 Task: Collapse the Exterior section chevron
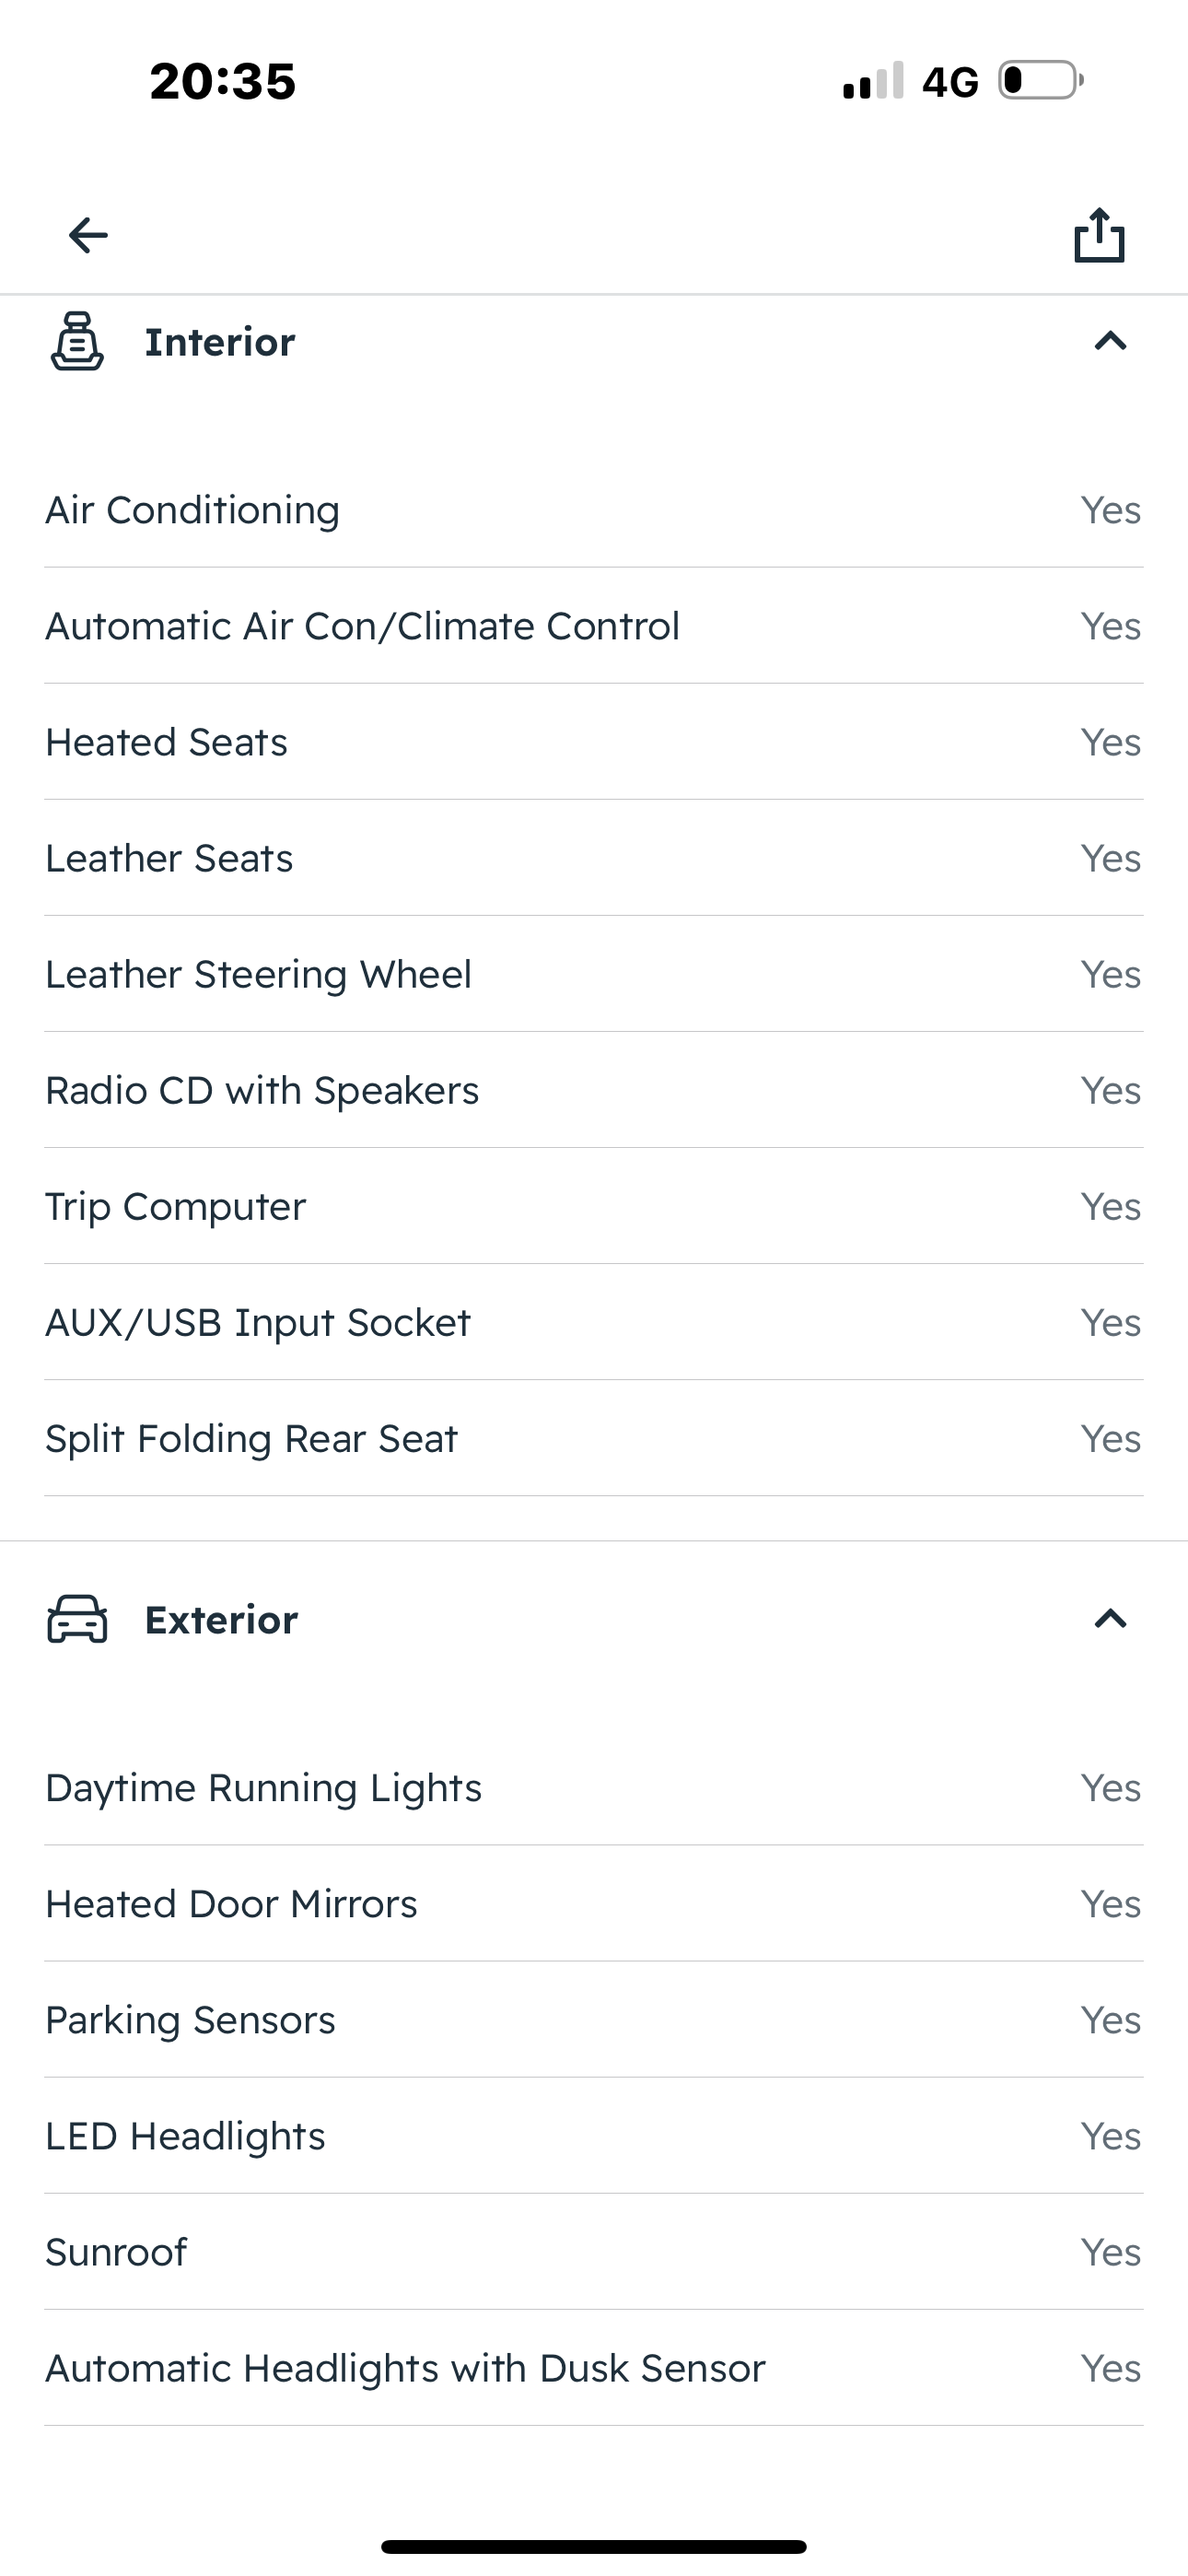(1110, 1619)
